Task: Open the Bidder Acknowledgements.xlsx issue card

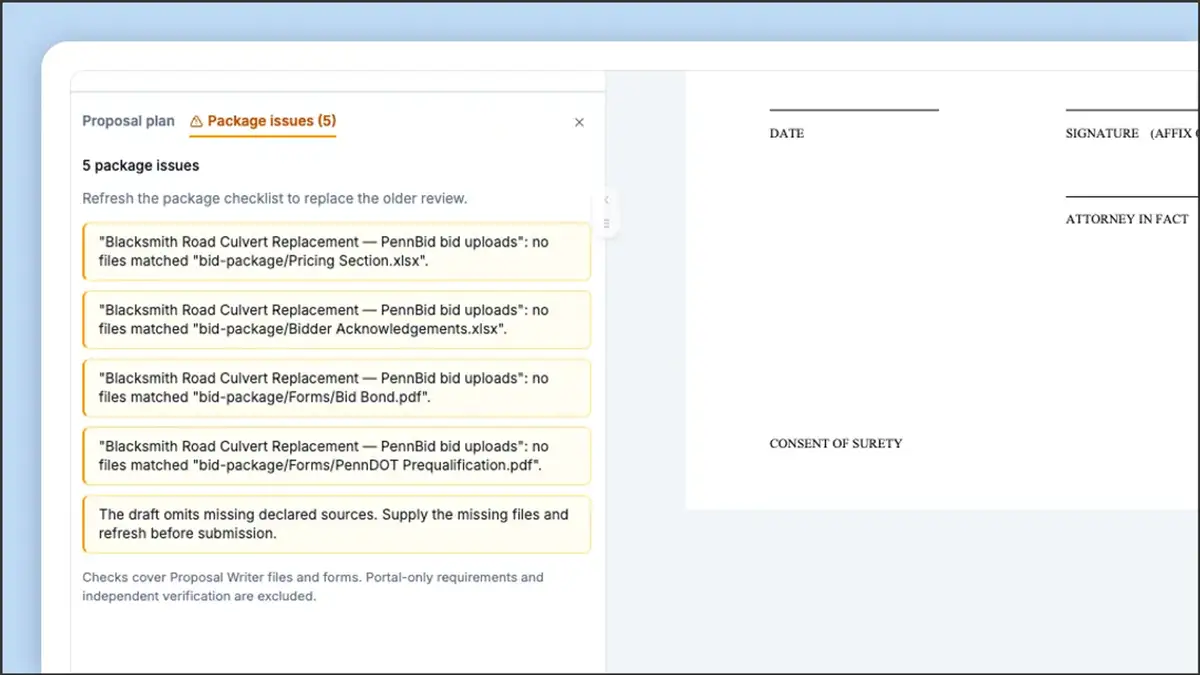Action: pyautogui.click(x=336, y=319)
